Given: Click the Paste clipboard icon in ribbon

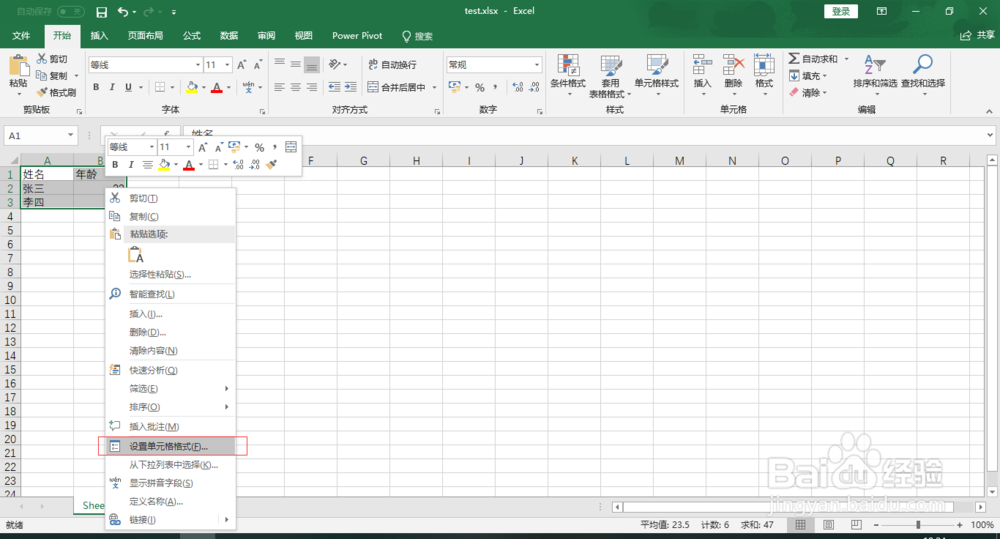Looking at the screenshot, I should point(18,66).
